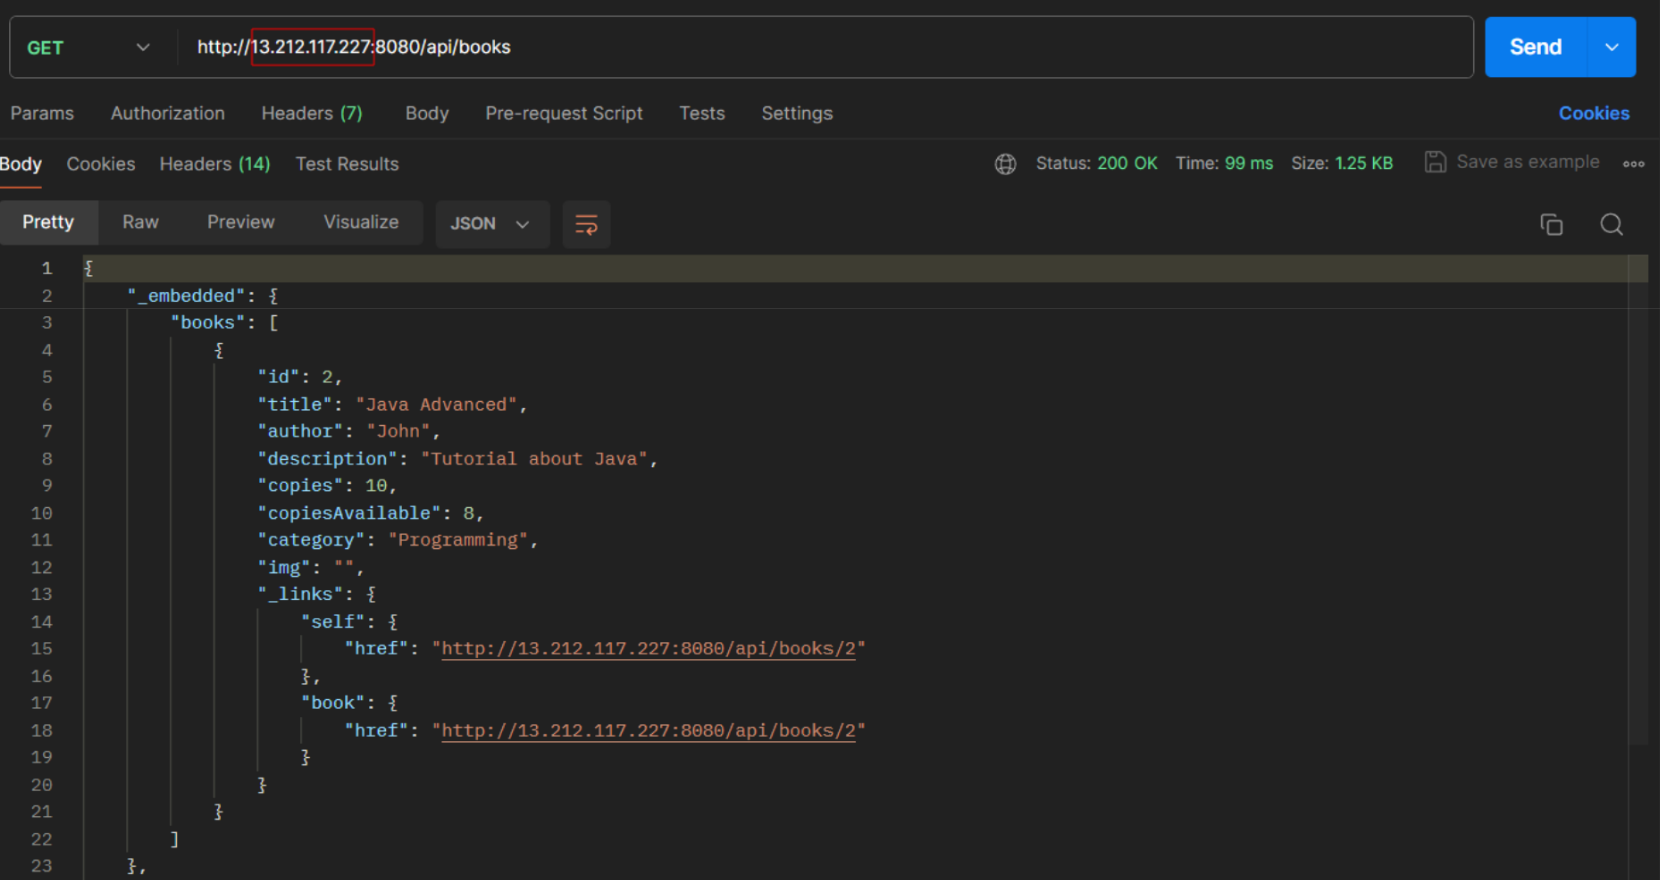The image size is (1660, 880).
Task: Click the "copiesAvailable" key
Action: click(x=349, y=513)
